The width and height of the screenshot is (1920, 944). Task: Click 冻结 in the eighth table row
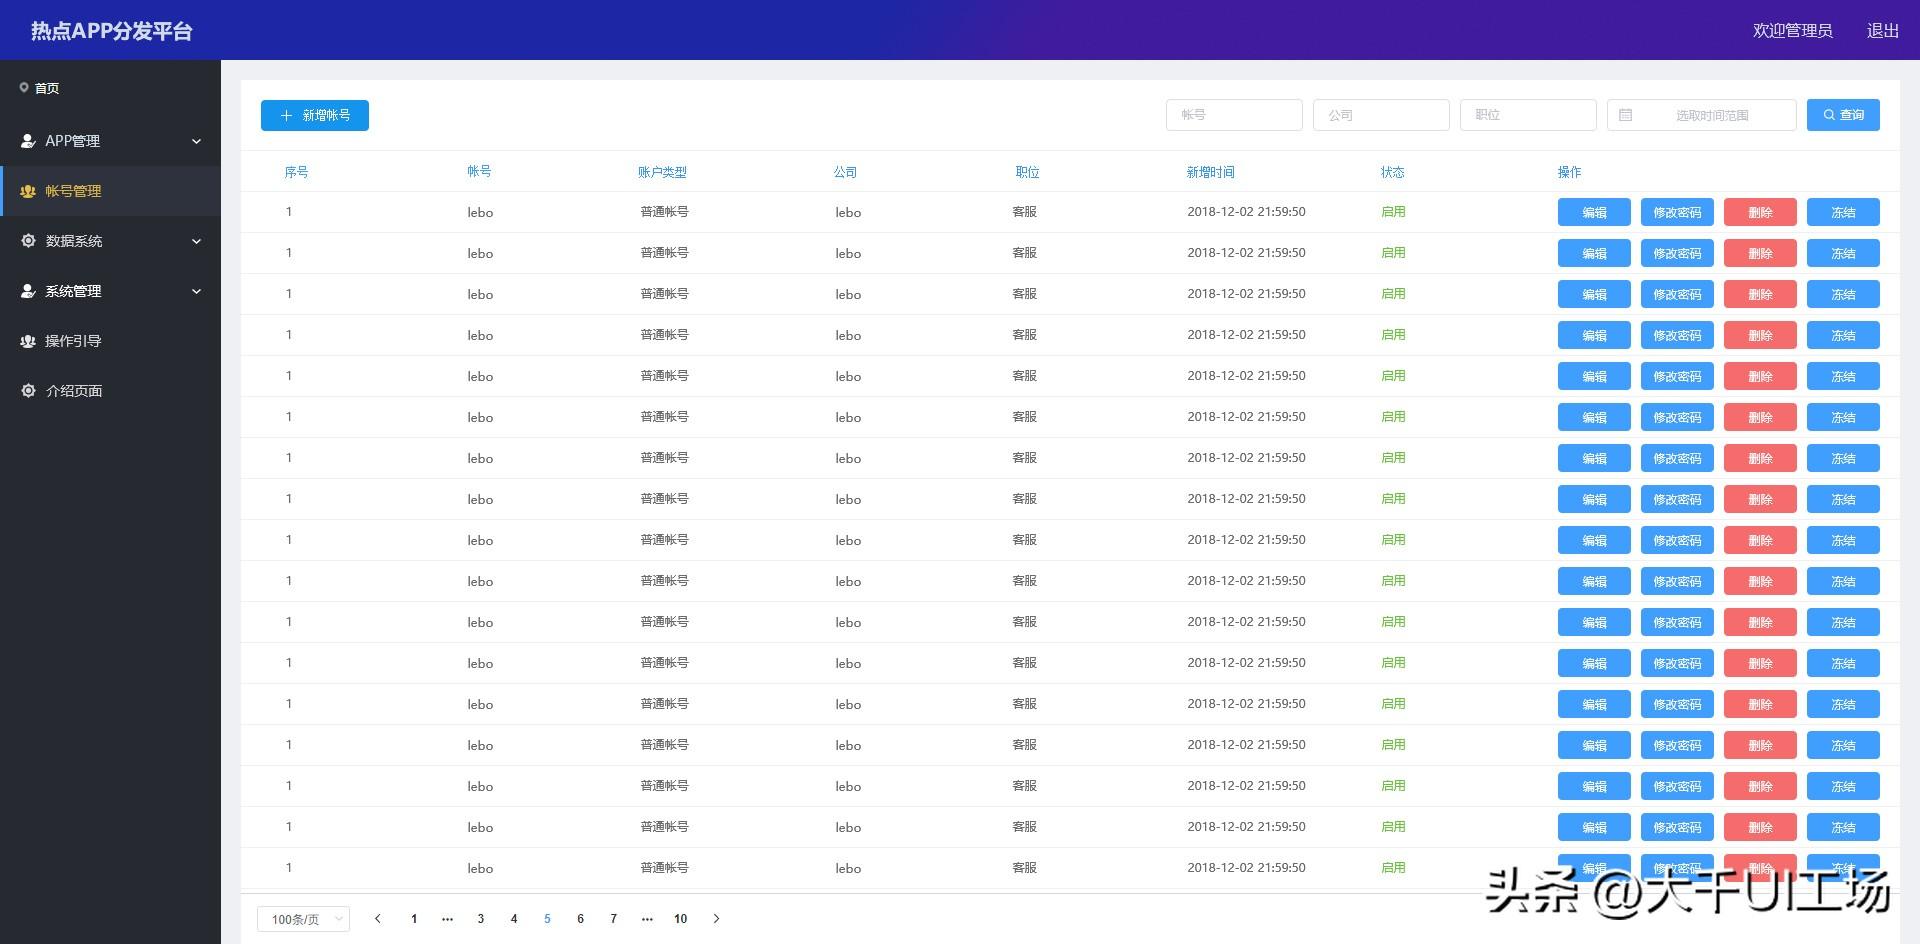[1843, 499]
